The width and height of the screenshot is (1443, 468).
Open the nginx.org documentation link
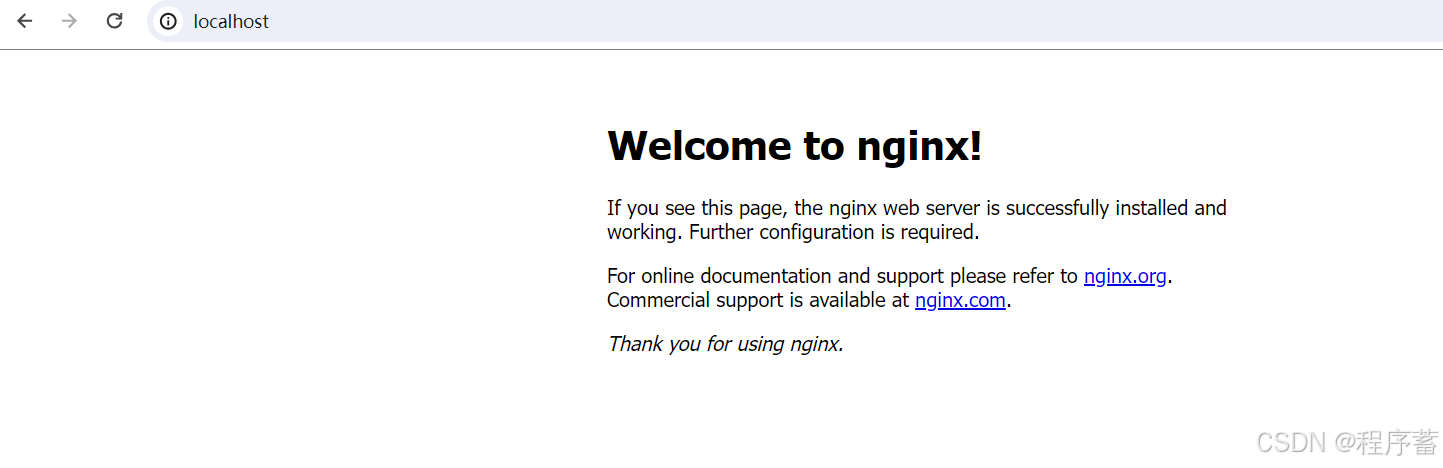click(x=1125, y=276)
